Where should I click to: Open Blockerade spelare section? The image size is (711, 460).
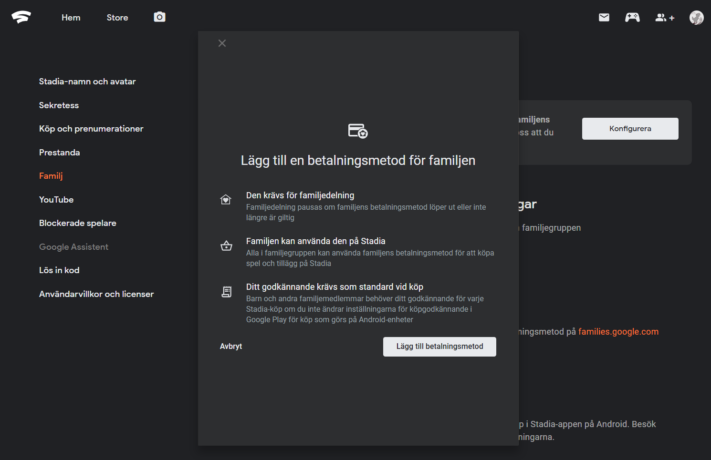(78, 223)
